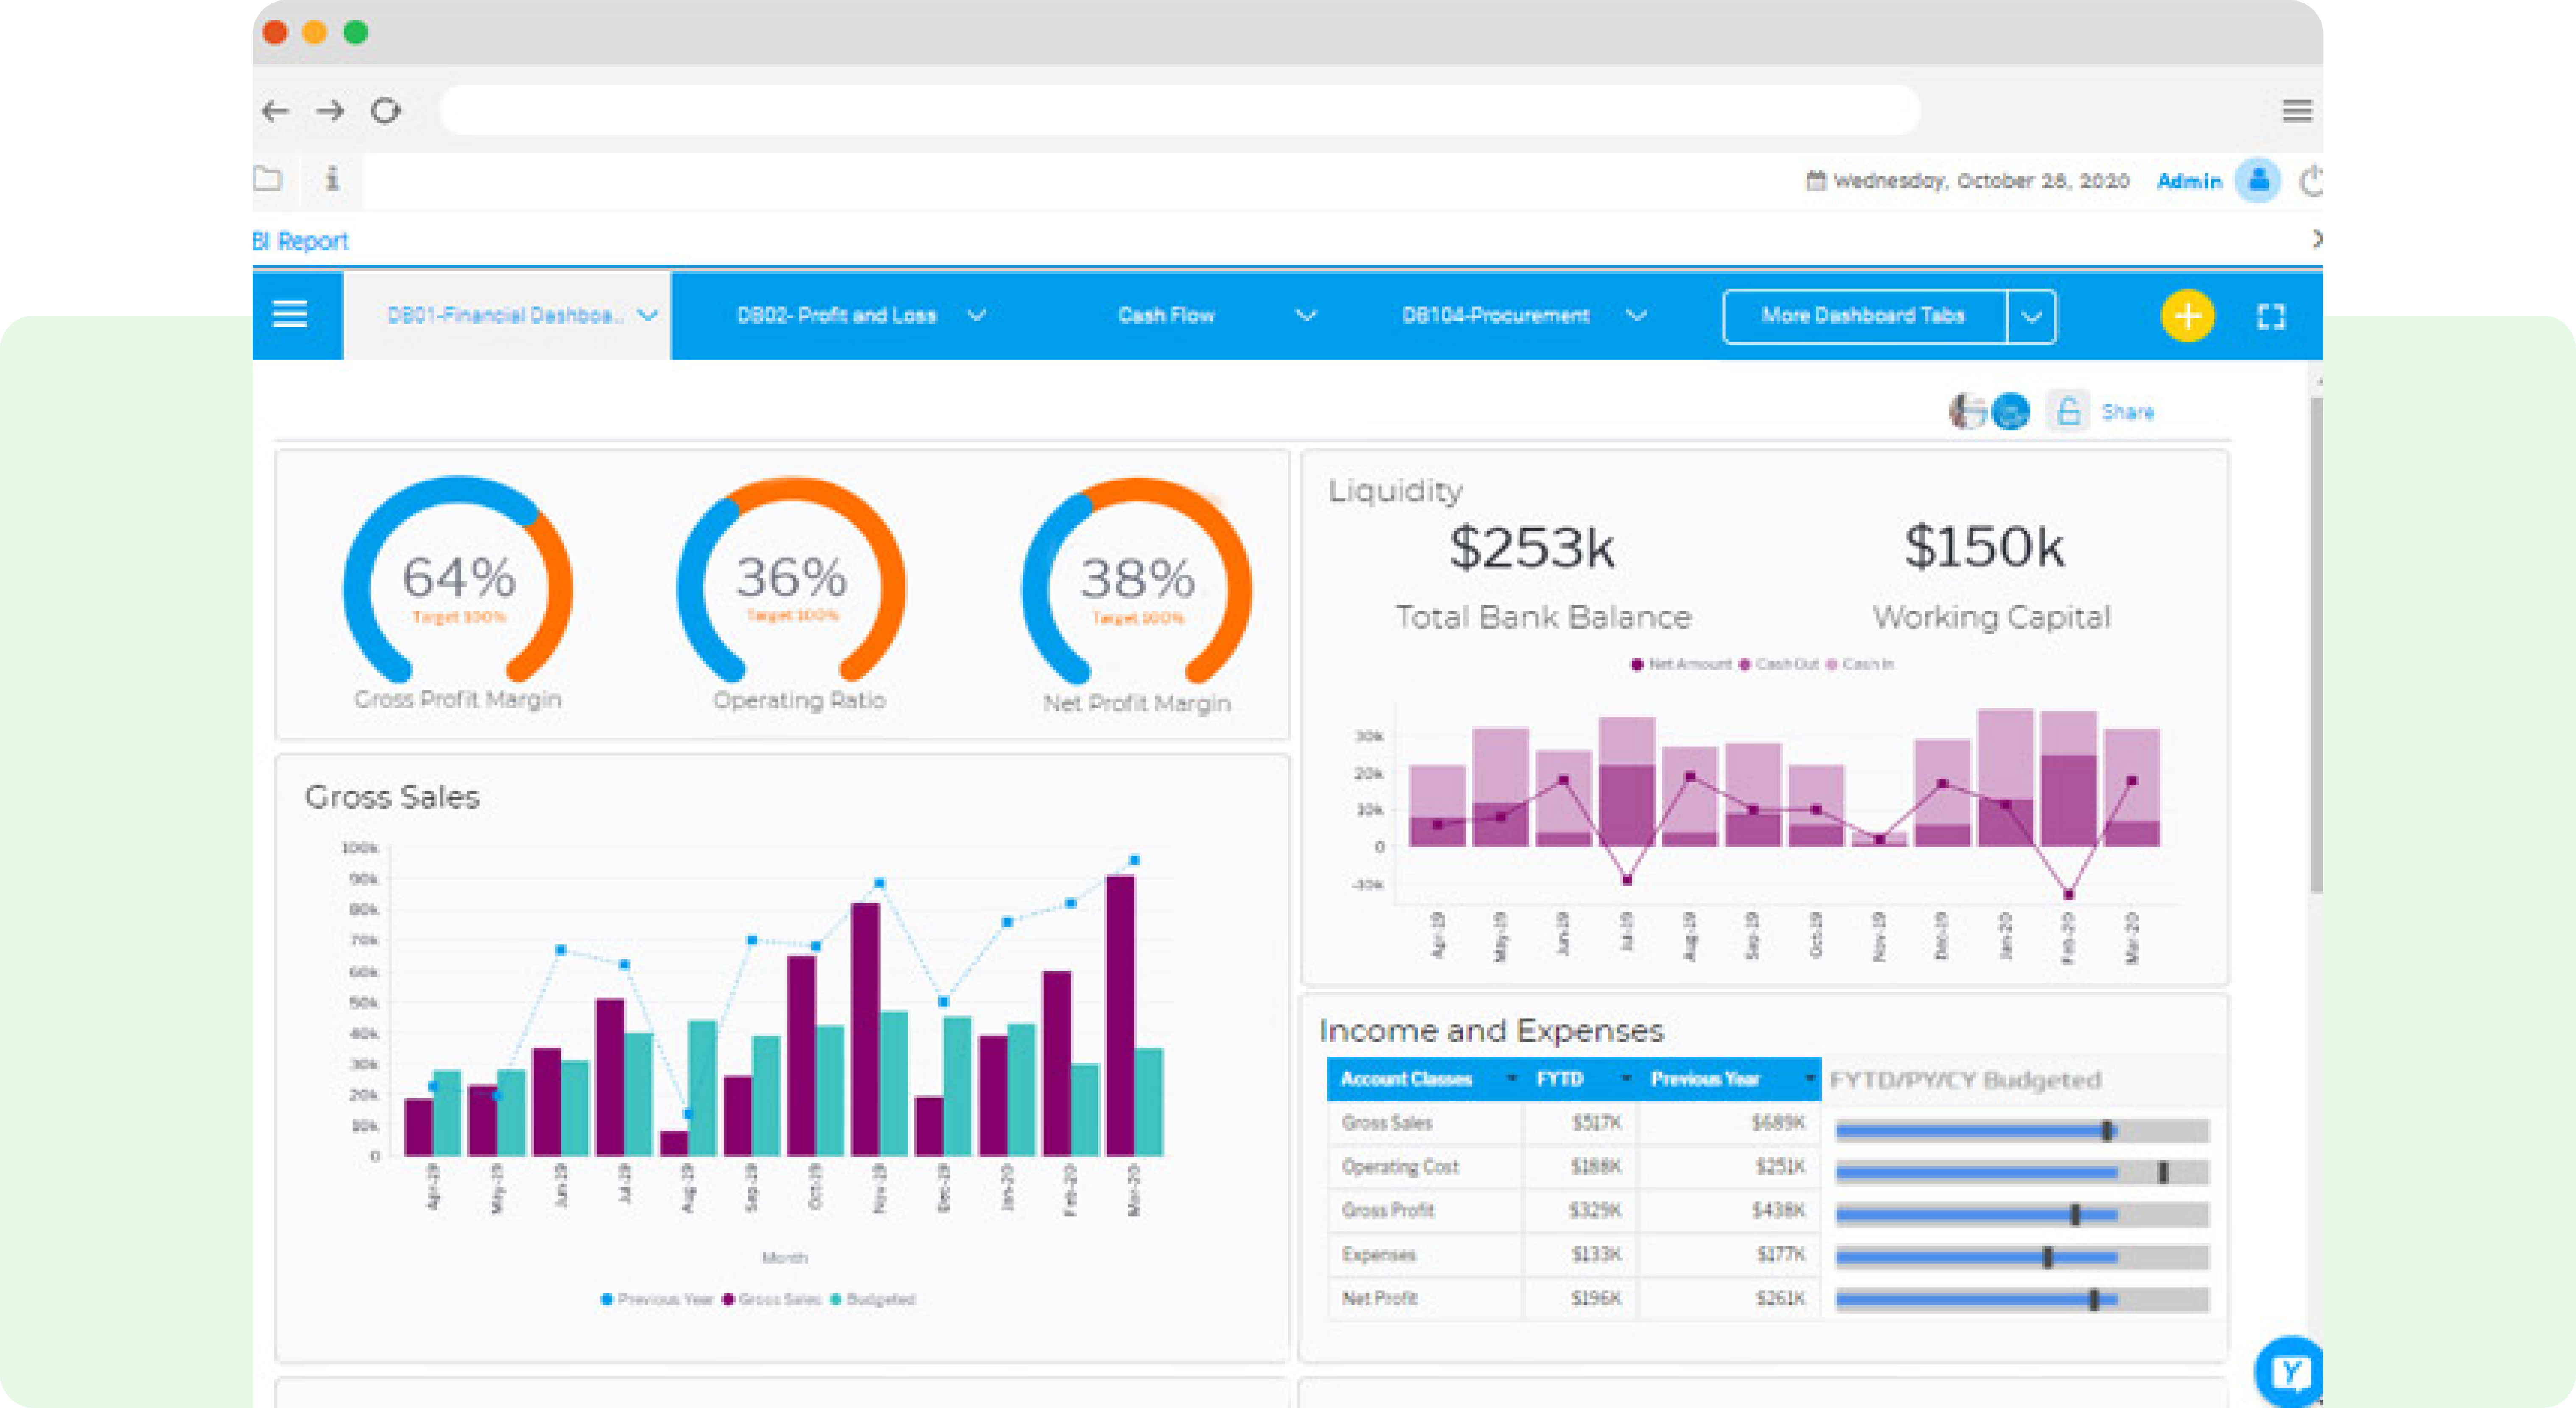The height and width of the screenshot is (1408, 2576).
Task: Click the Operating Ratio gauge
Action: (x=792, y=580)
